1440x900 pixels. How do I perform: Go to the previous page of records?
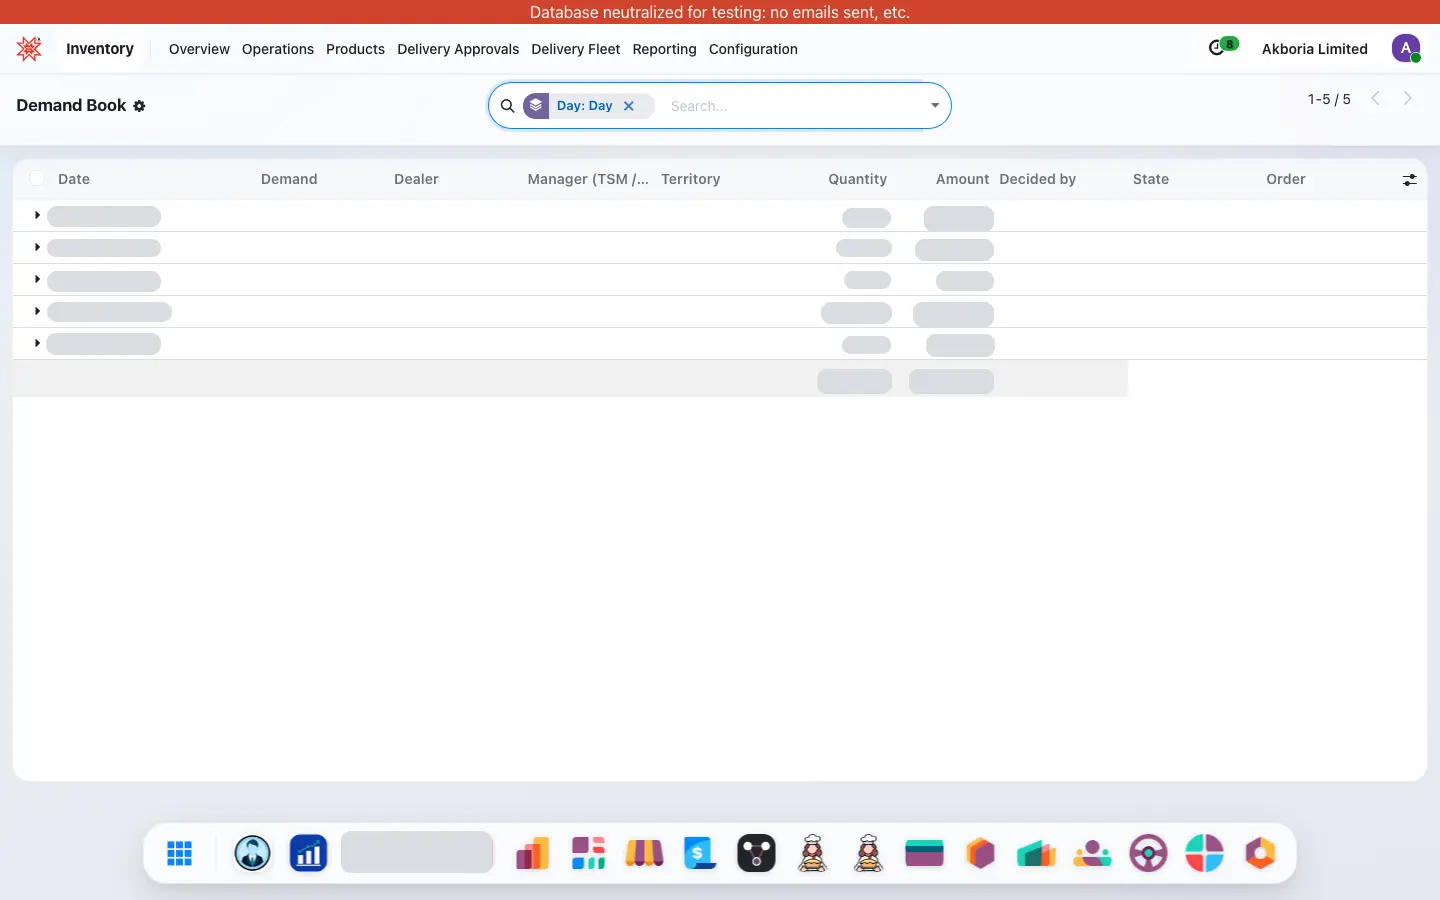click(1376, 98)
